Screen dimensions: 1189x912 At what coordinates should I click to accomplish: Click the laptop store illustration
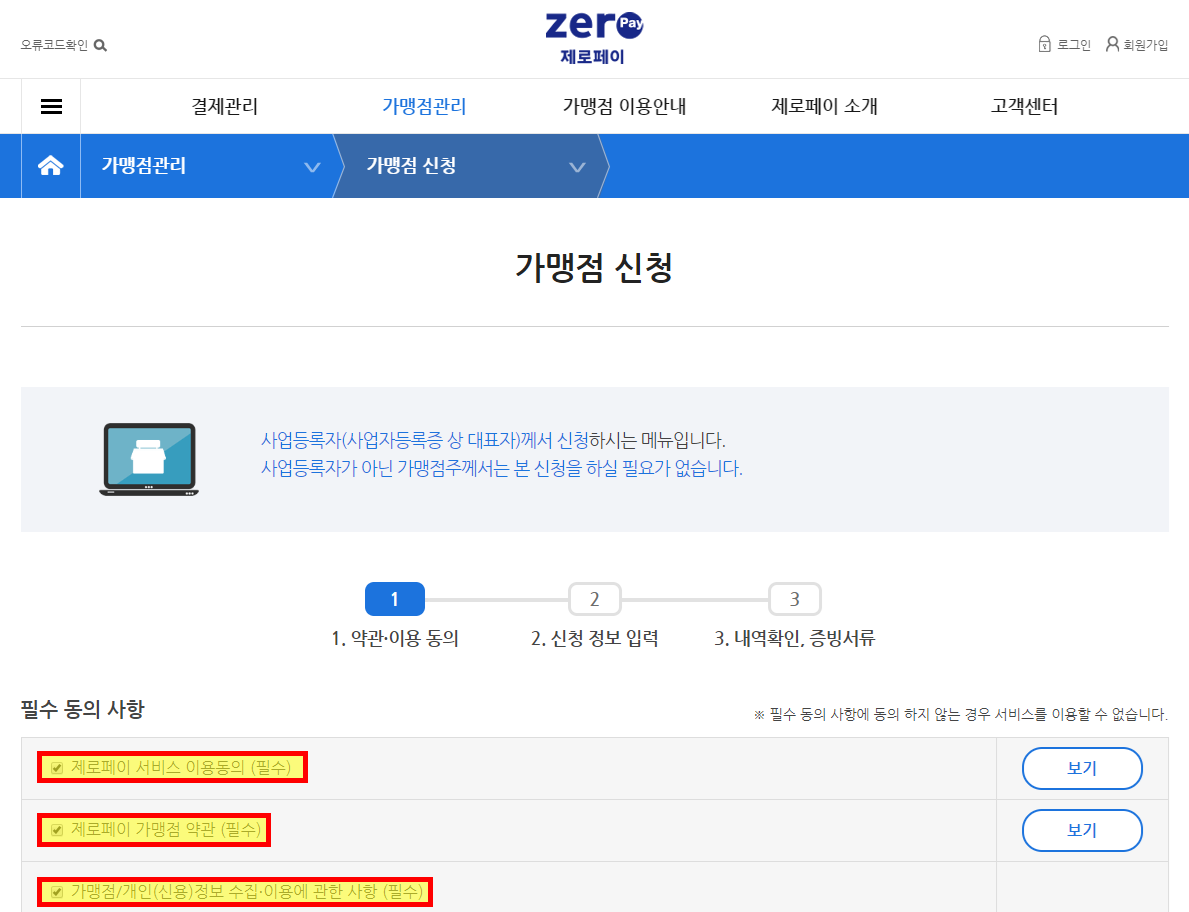click(x=149, y=459)
